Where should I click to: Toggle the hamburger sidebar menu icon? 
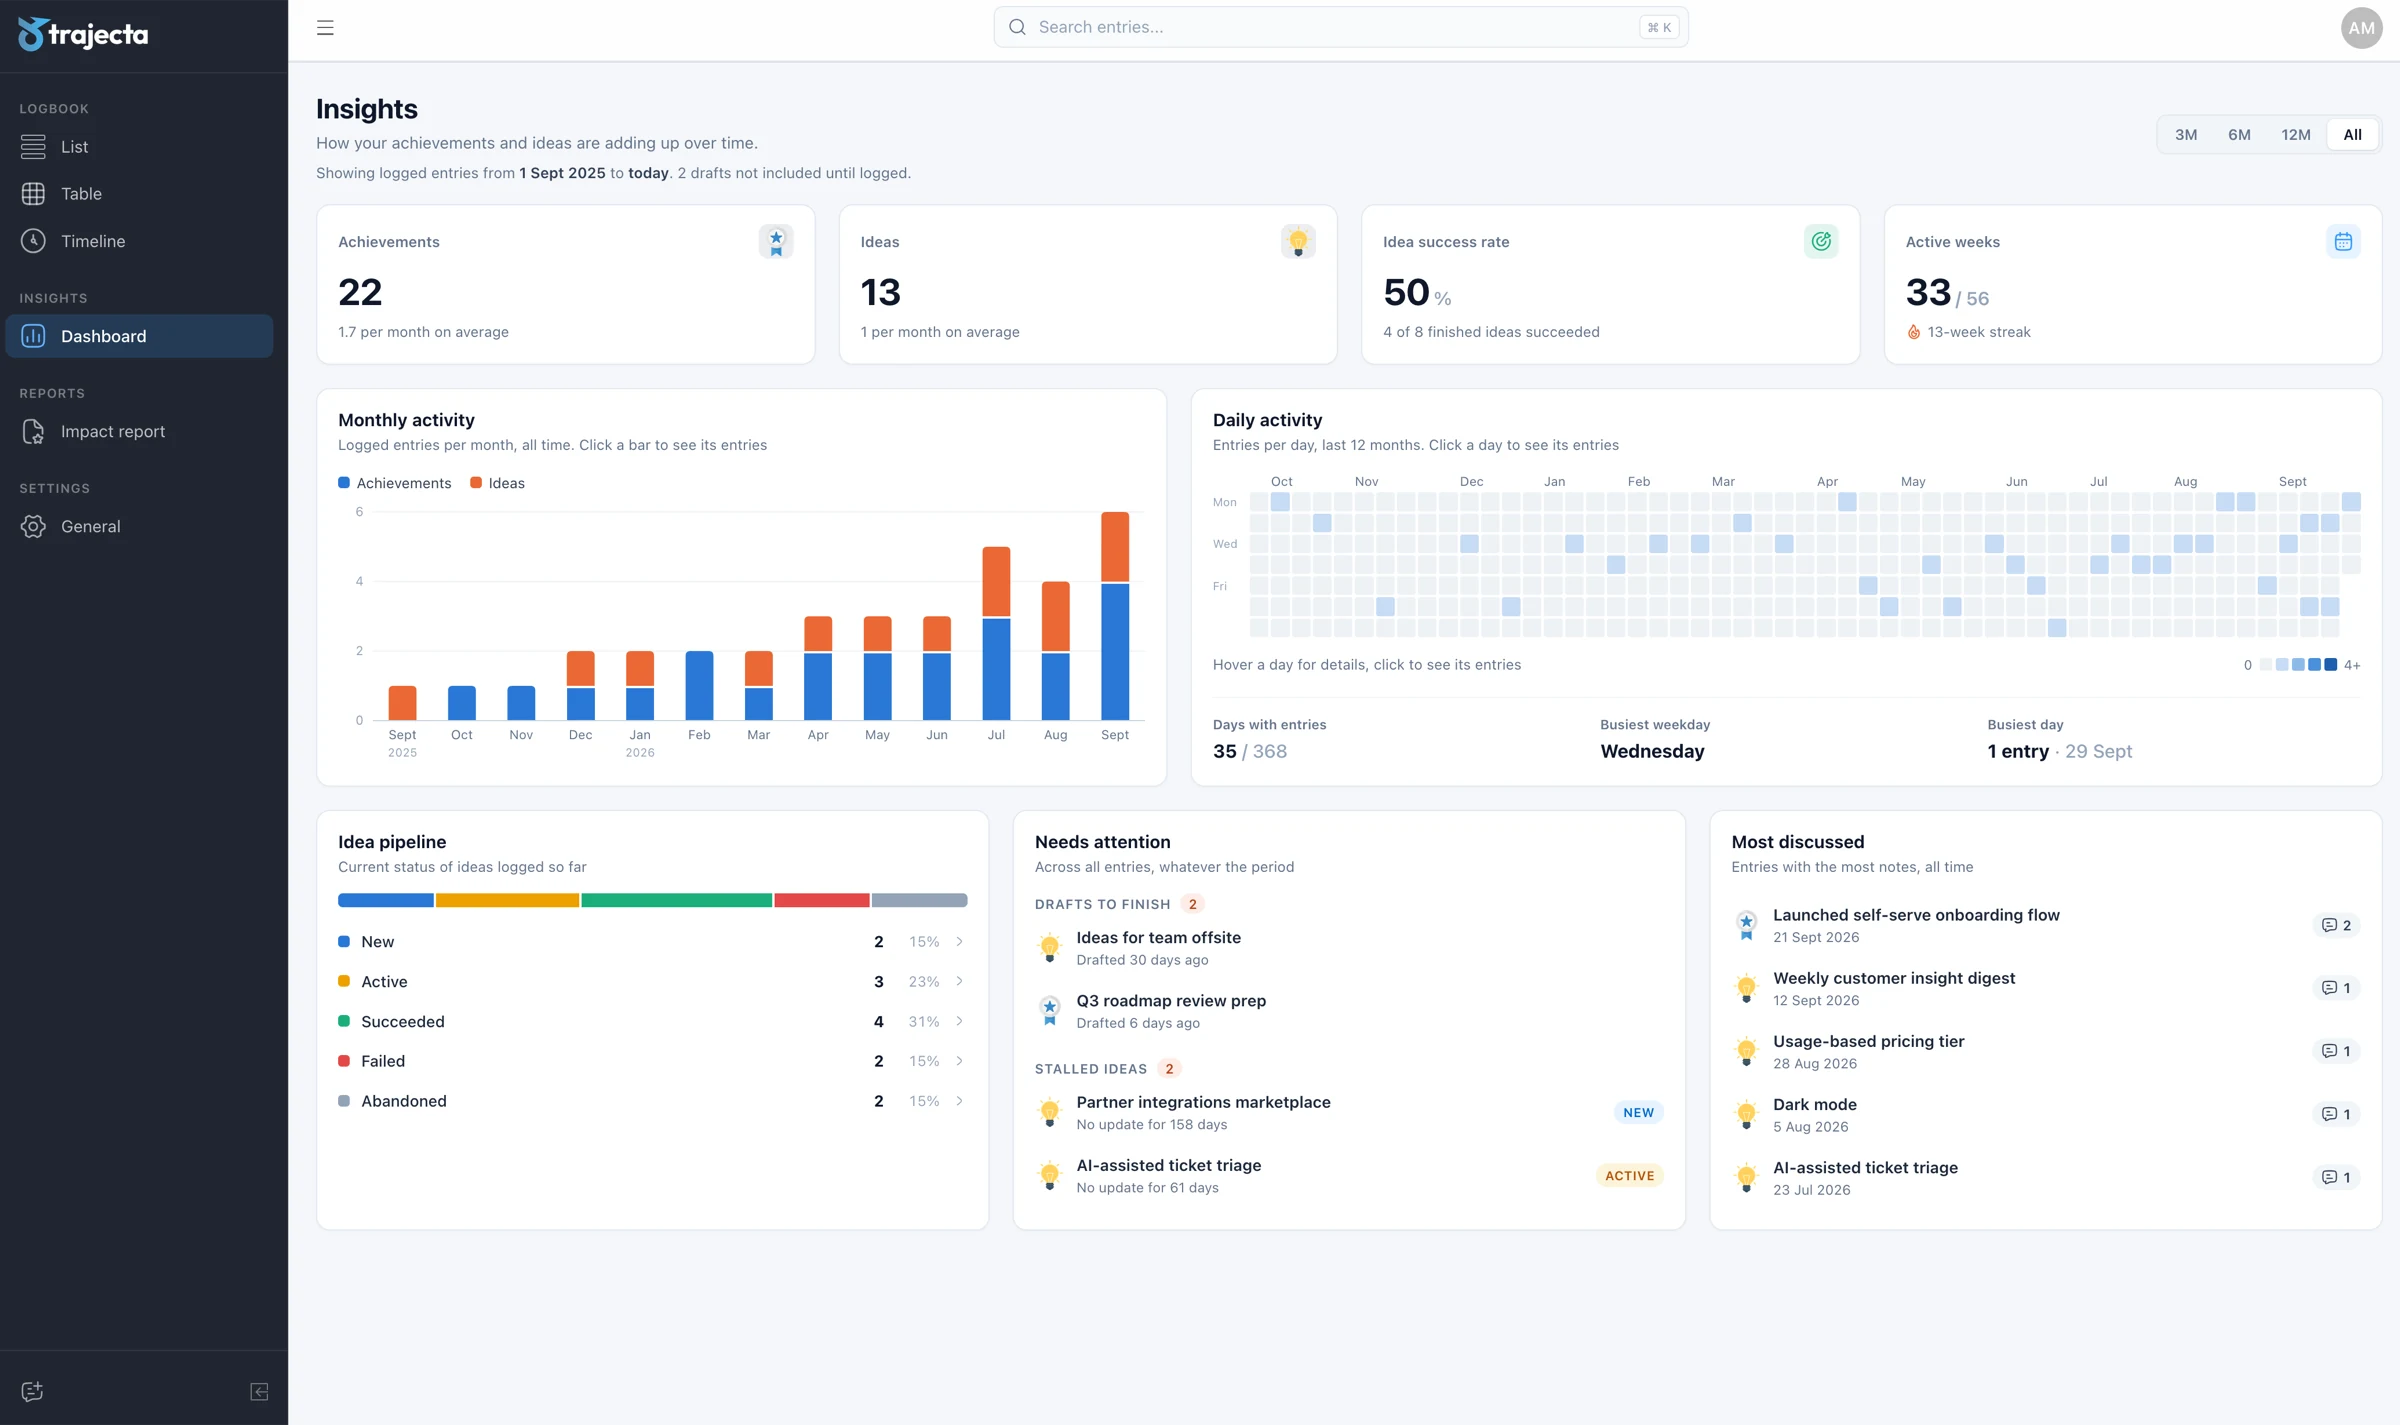325,27
